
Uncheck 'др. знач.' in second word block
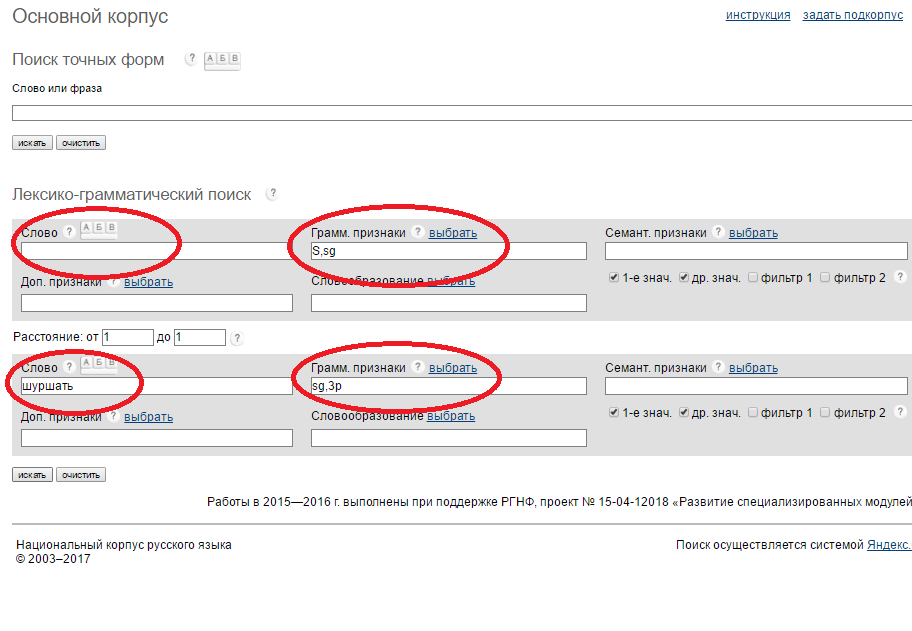[x=683, y=412]
